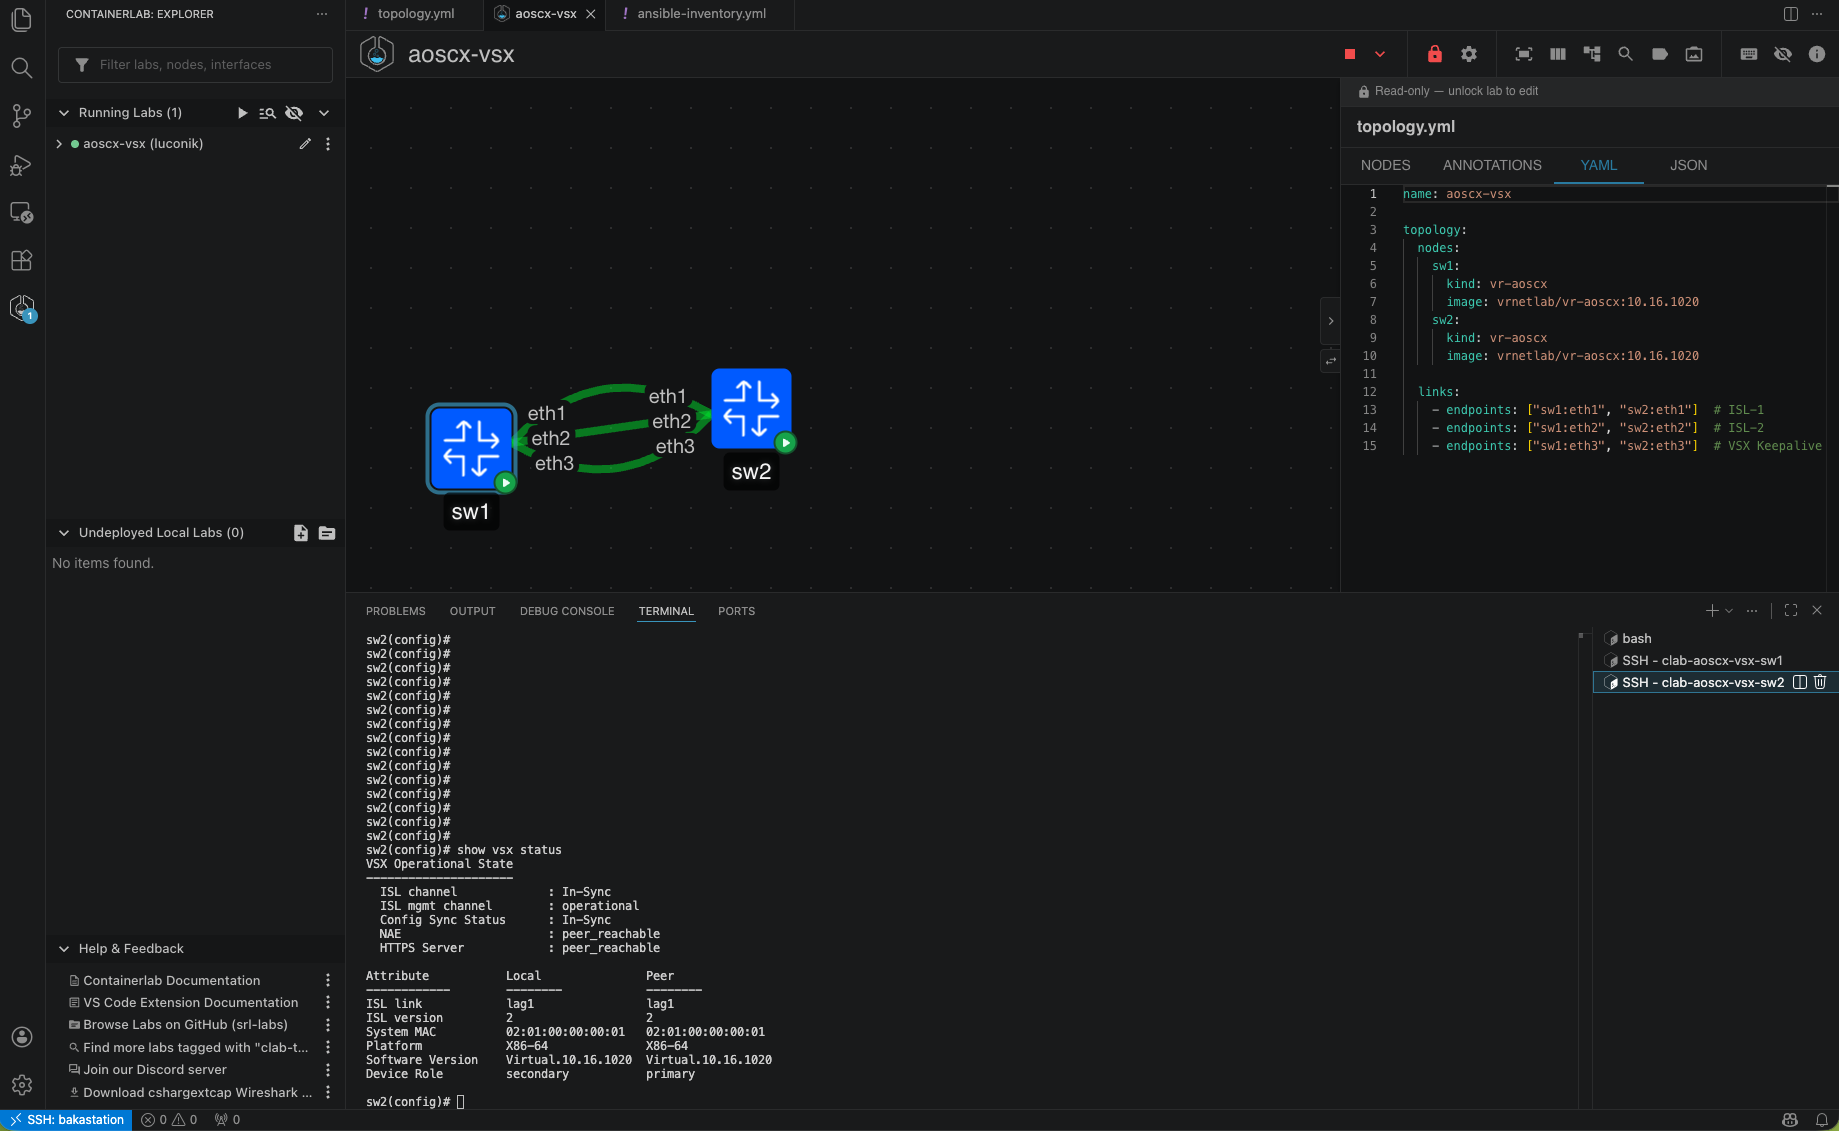1839x1131 pixels.
Task: Open deploy options dropdown next to stop button
Action: (1380, 54)
